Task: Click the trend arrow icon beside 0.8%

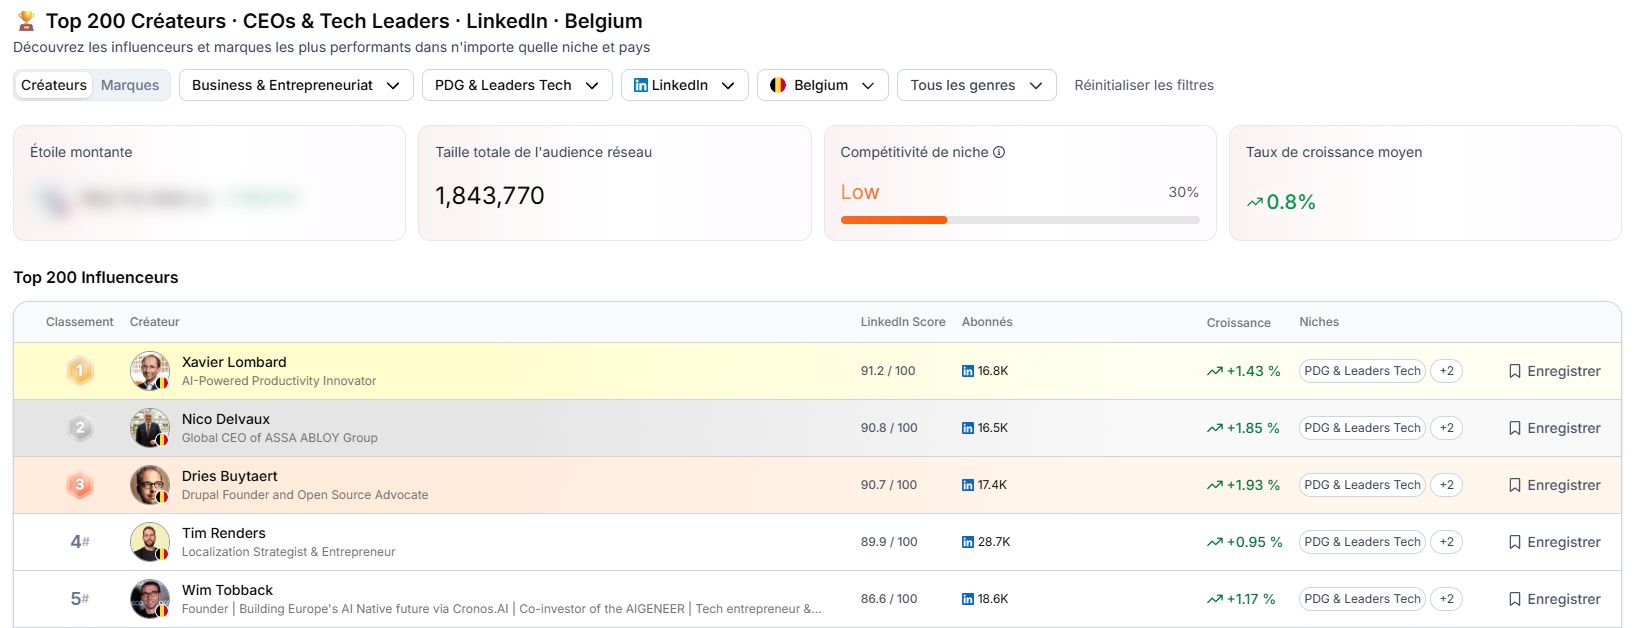Action: (1255, 202)
